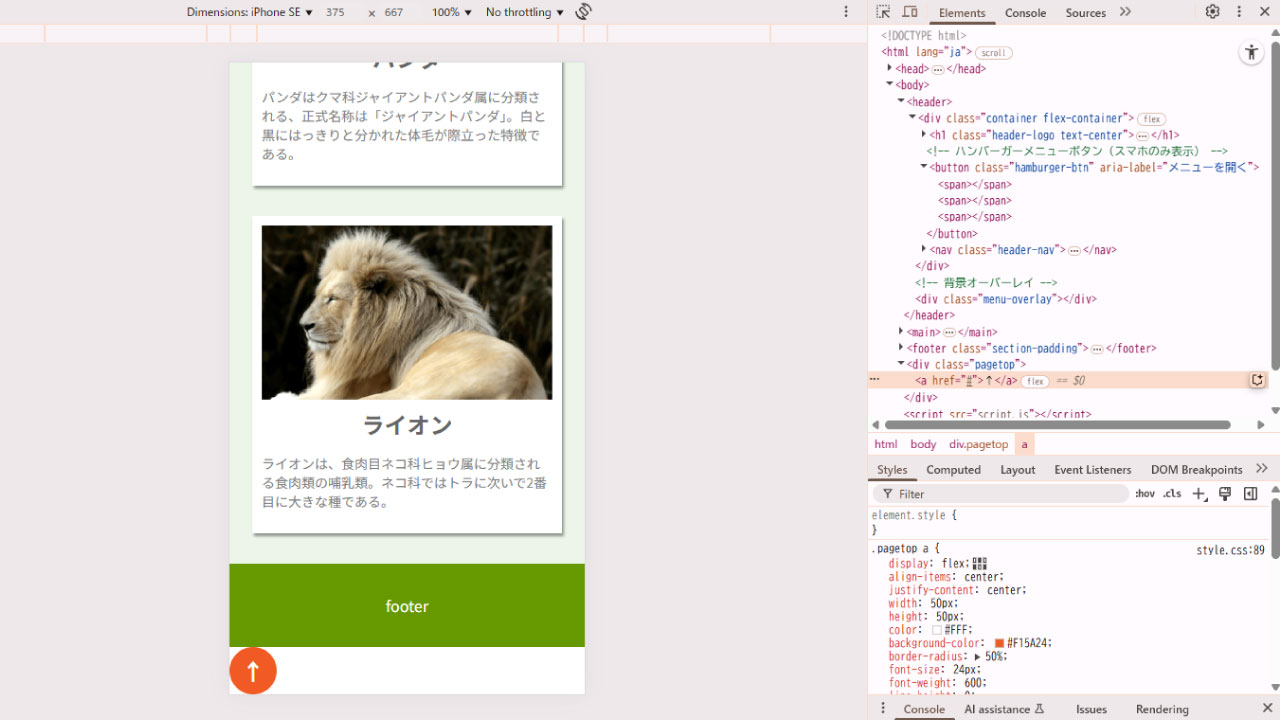Toggle flex badge on selected anchor

[x=1035, y=381]
